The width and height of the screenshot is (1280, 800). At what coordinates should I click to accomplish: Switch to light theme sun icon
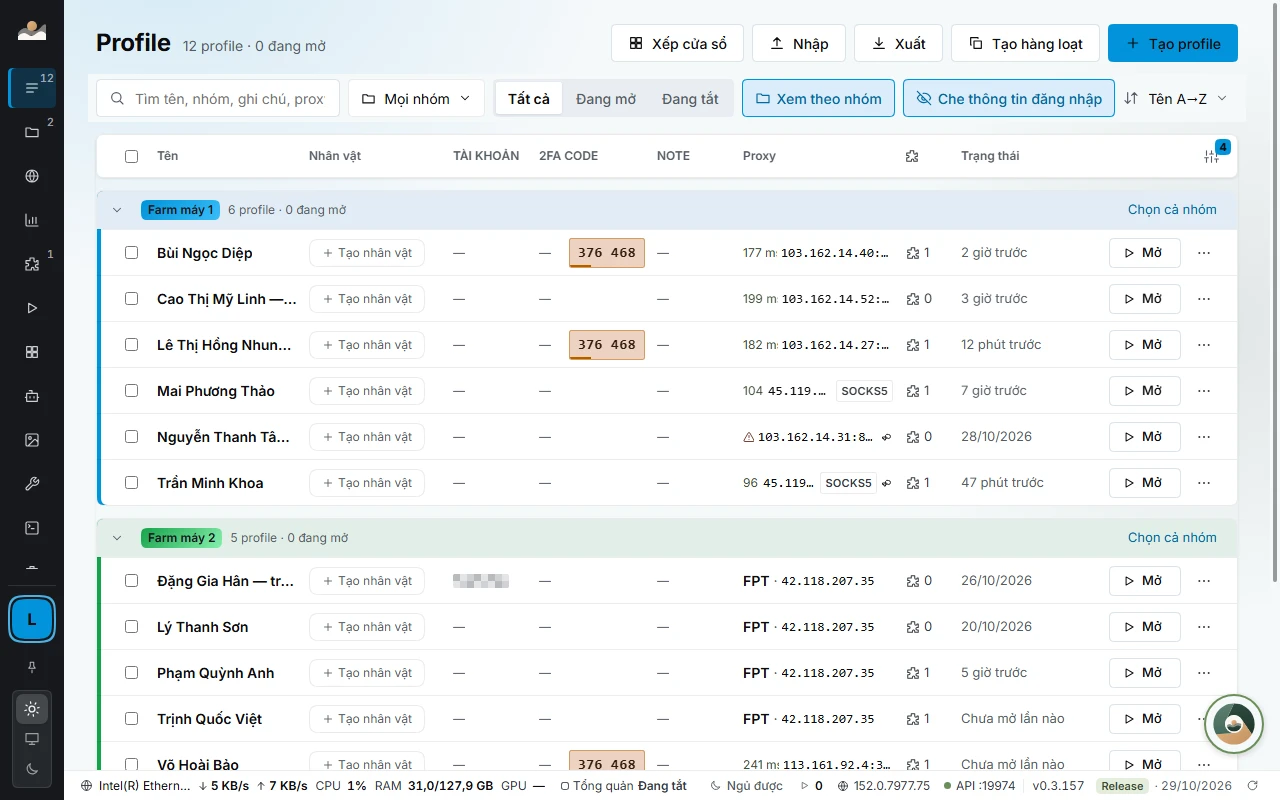pyautogui.click(x=32, y=709)
